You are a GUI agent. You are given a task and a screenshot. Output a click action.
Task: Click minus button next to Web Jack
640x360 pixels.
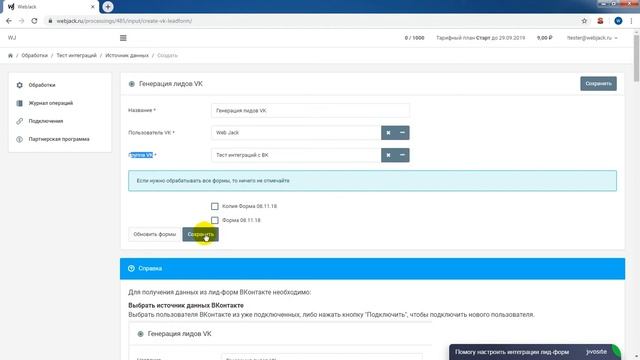point(402,133)
